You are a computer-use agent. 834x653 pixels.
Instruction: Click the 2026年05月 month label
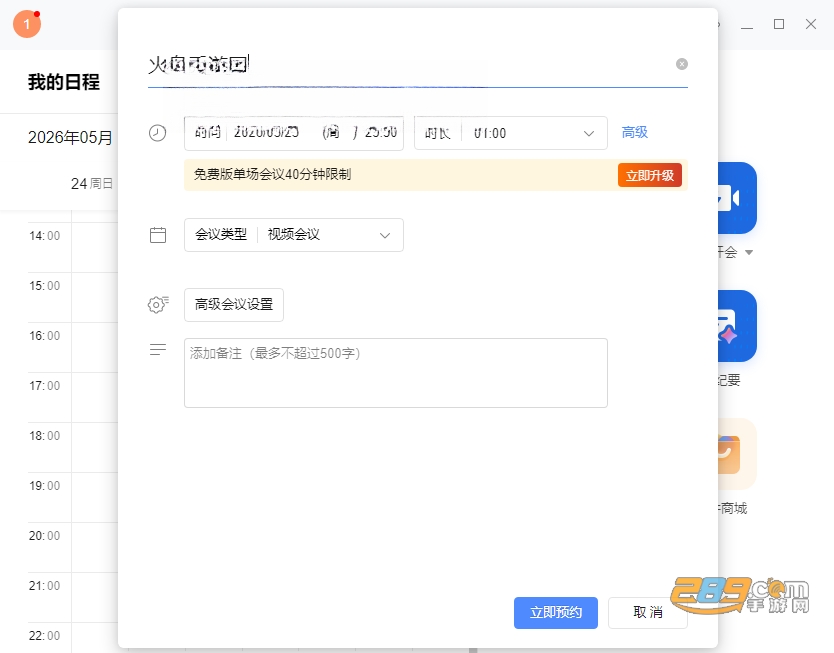point(70,138)
